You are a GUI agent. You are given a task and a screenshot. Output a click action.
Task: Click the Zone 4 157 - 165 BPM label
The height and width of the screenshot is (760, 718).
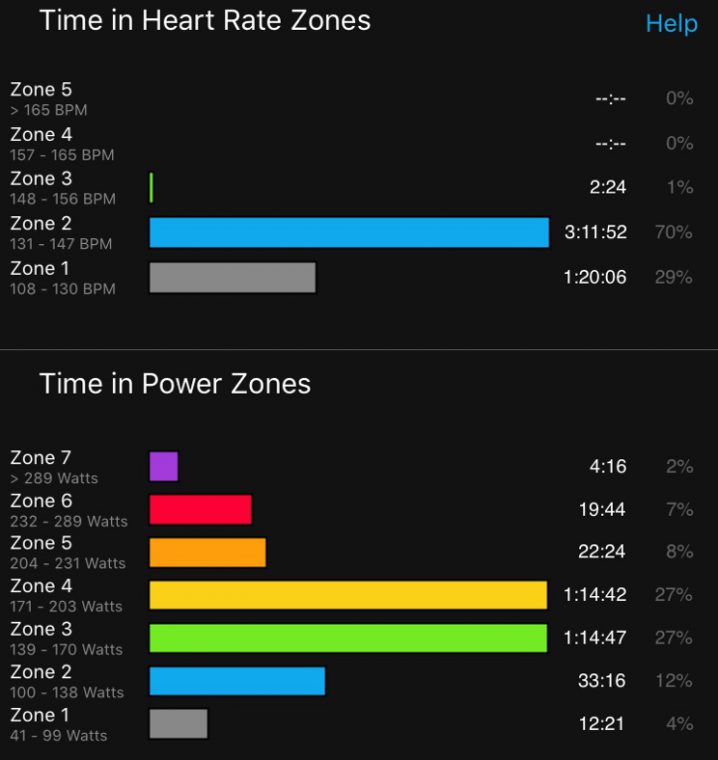[62, 143]
